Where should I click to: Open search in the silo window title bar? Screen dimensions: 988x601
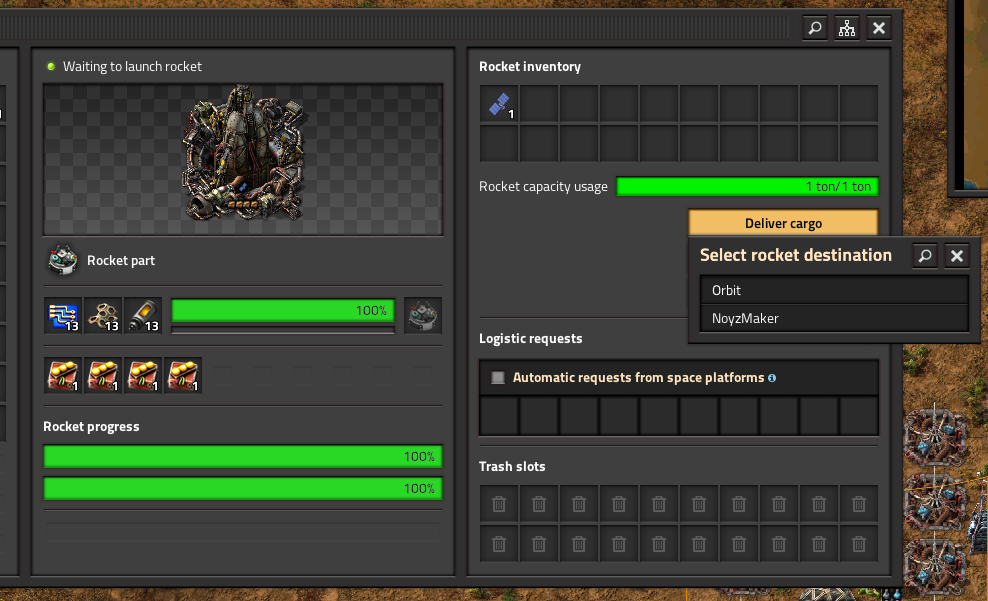(815, 28)
